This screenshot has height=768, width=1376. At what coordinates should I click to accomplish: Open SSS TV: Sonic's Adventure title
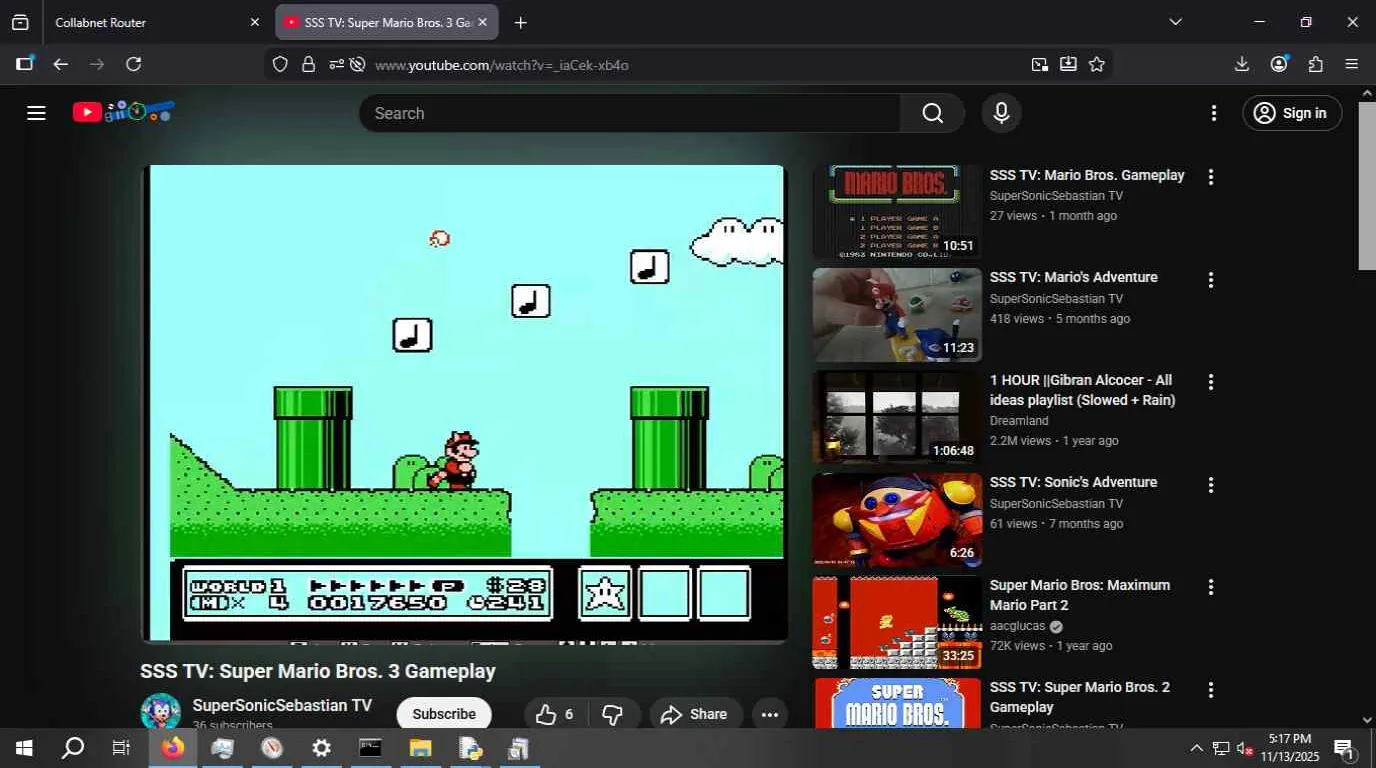coord(1073,482)
